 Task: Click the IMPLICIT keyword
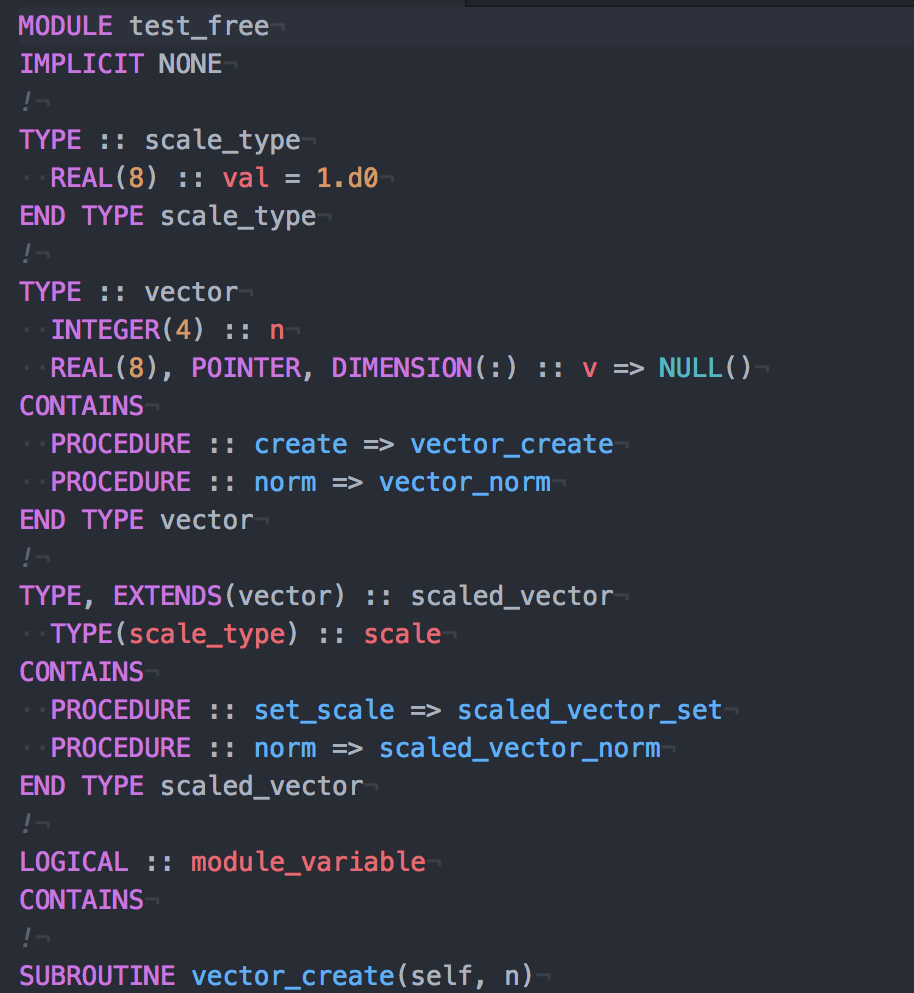[x=82, y=64]
